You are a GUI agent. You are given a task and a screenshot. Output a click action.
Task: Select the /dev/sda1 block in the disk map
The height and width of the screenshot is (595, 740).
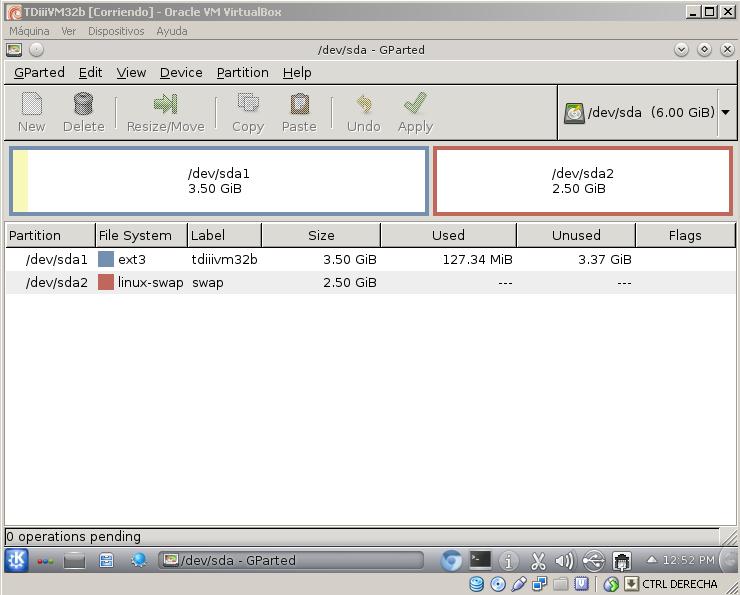point(219,181)
